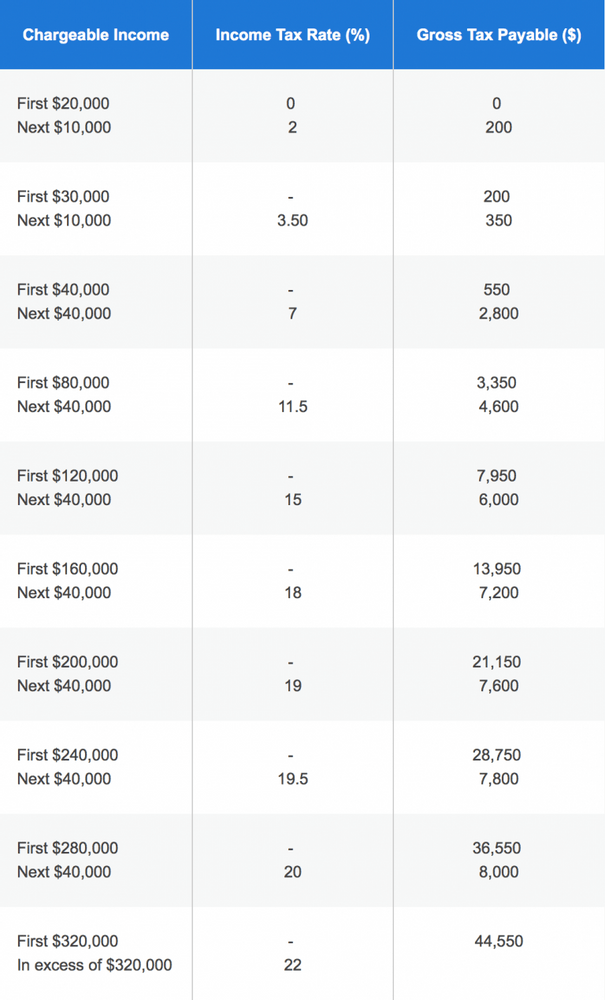Select the "First $200,000" income entry

coord(67,662)
